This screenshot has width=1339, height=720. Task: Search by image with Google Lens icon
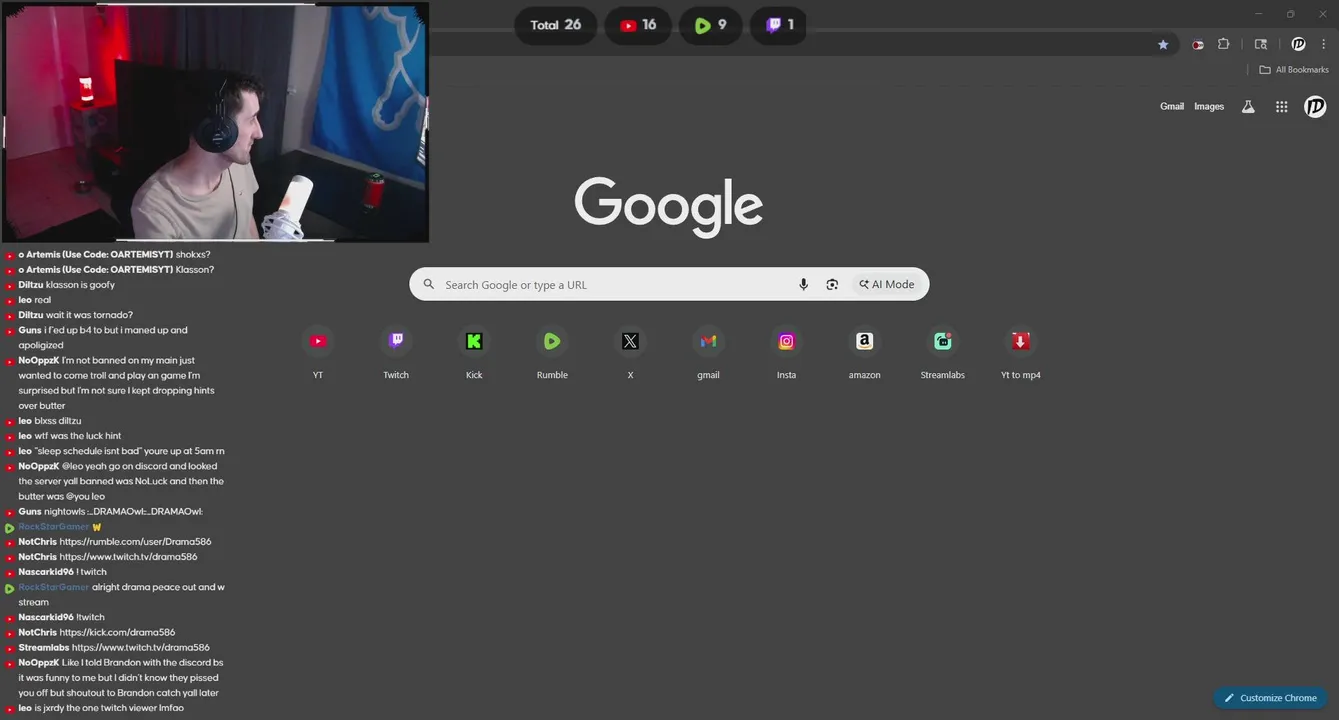(x=832, y=285)
